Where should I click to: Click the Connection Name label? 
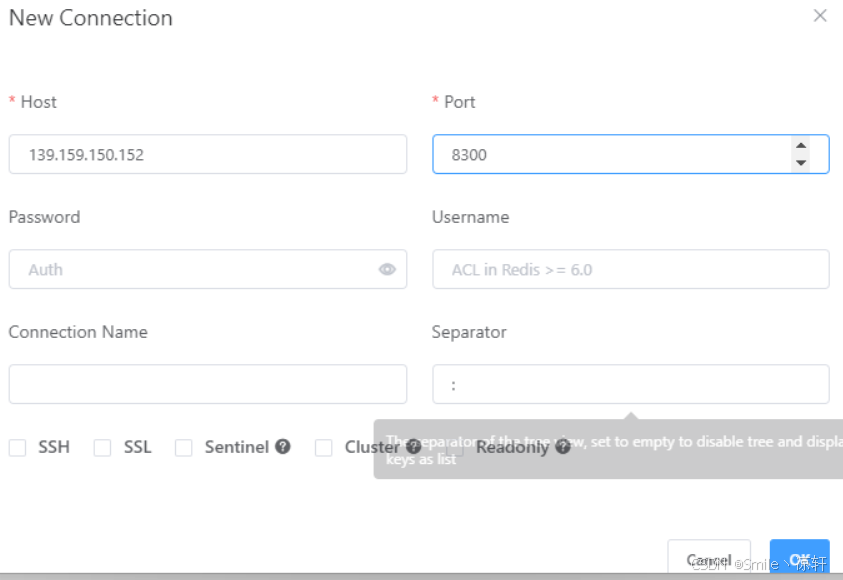(78, 332)
